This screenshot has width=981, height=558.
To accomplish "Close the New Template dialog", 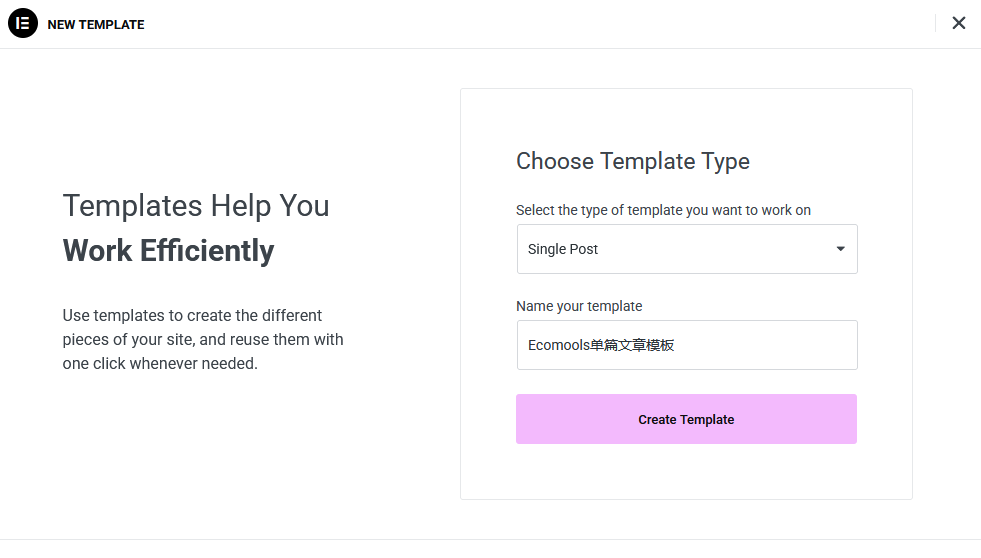I will (x=958, y=23).
